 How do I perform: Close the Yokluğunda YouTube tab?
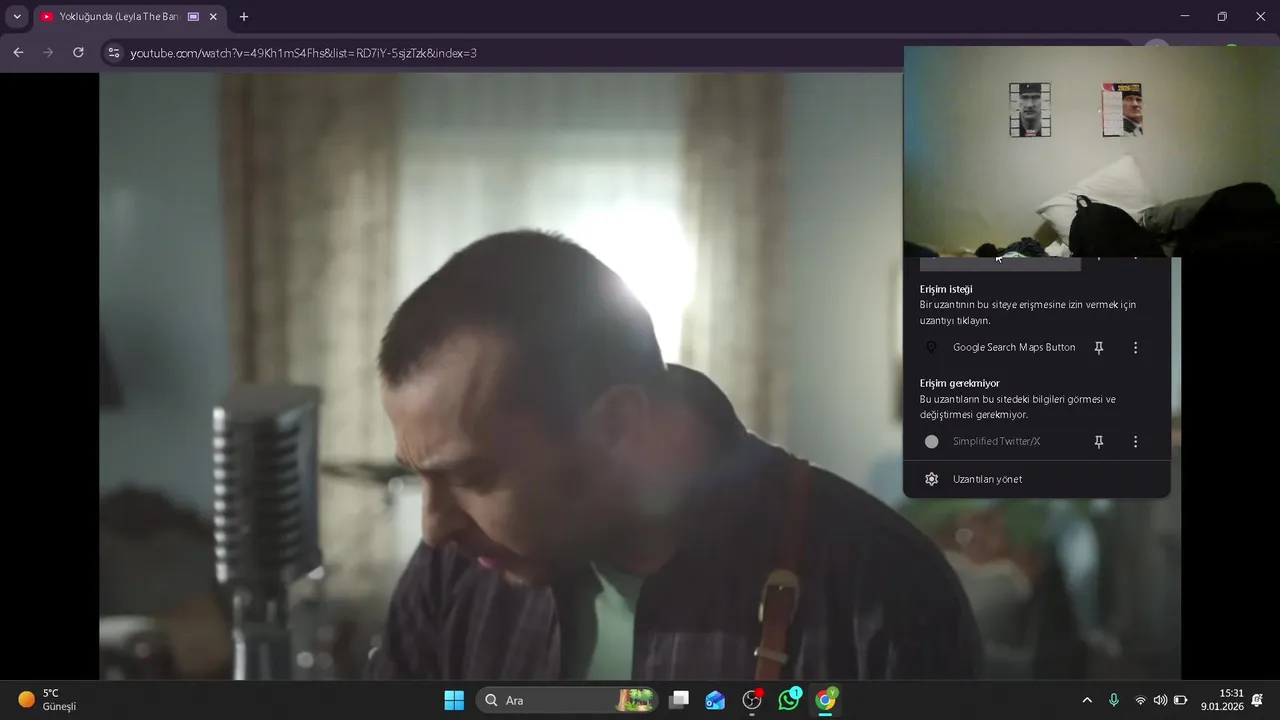[213, 17]
